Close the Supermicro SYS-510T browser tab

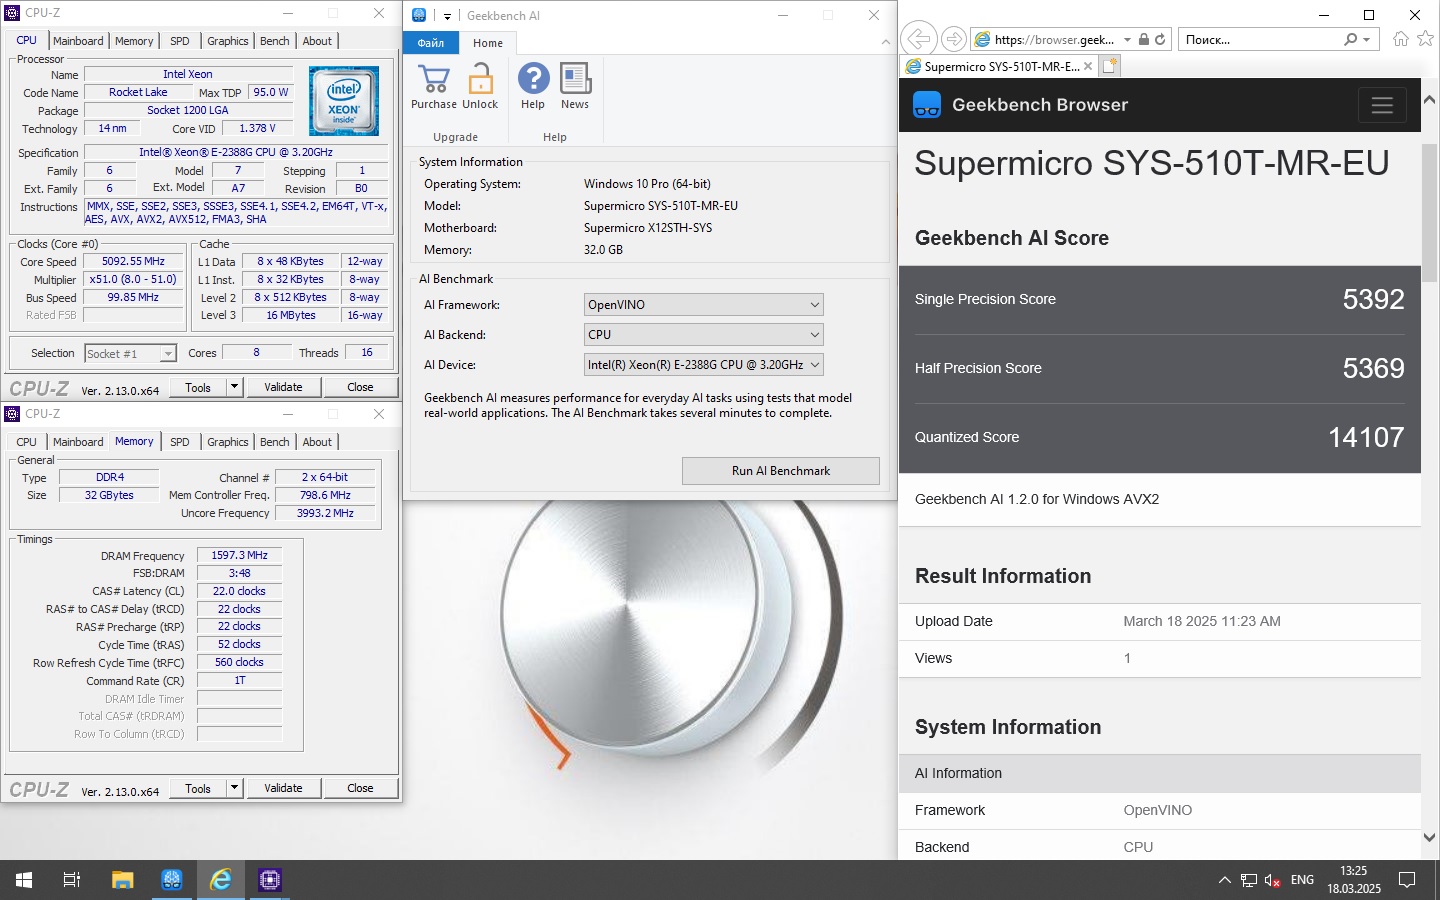(x=1088, y=67)
